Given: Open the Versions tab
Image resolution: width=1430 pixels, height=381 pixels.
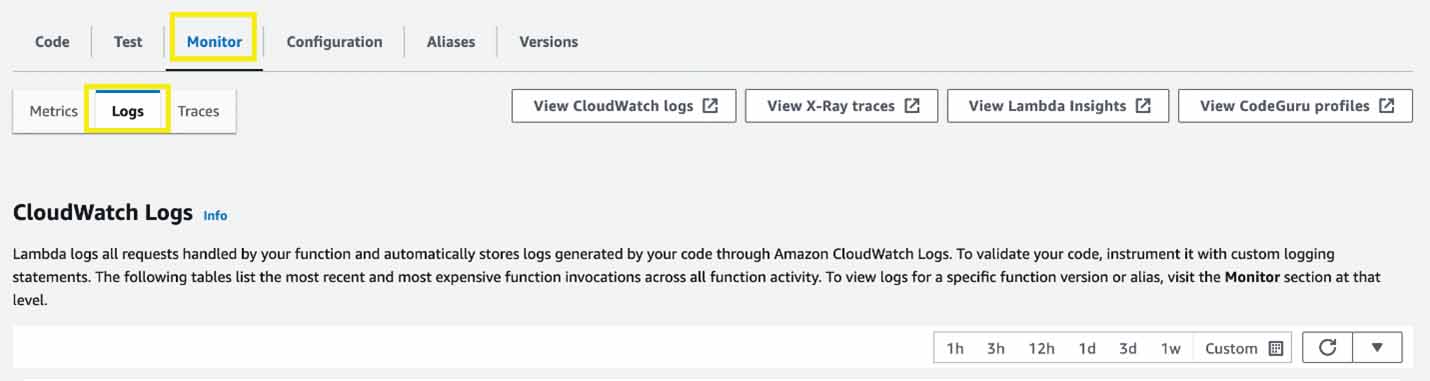Looking at the screenshot, I should tap(548, 42).
